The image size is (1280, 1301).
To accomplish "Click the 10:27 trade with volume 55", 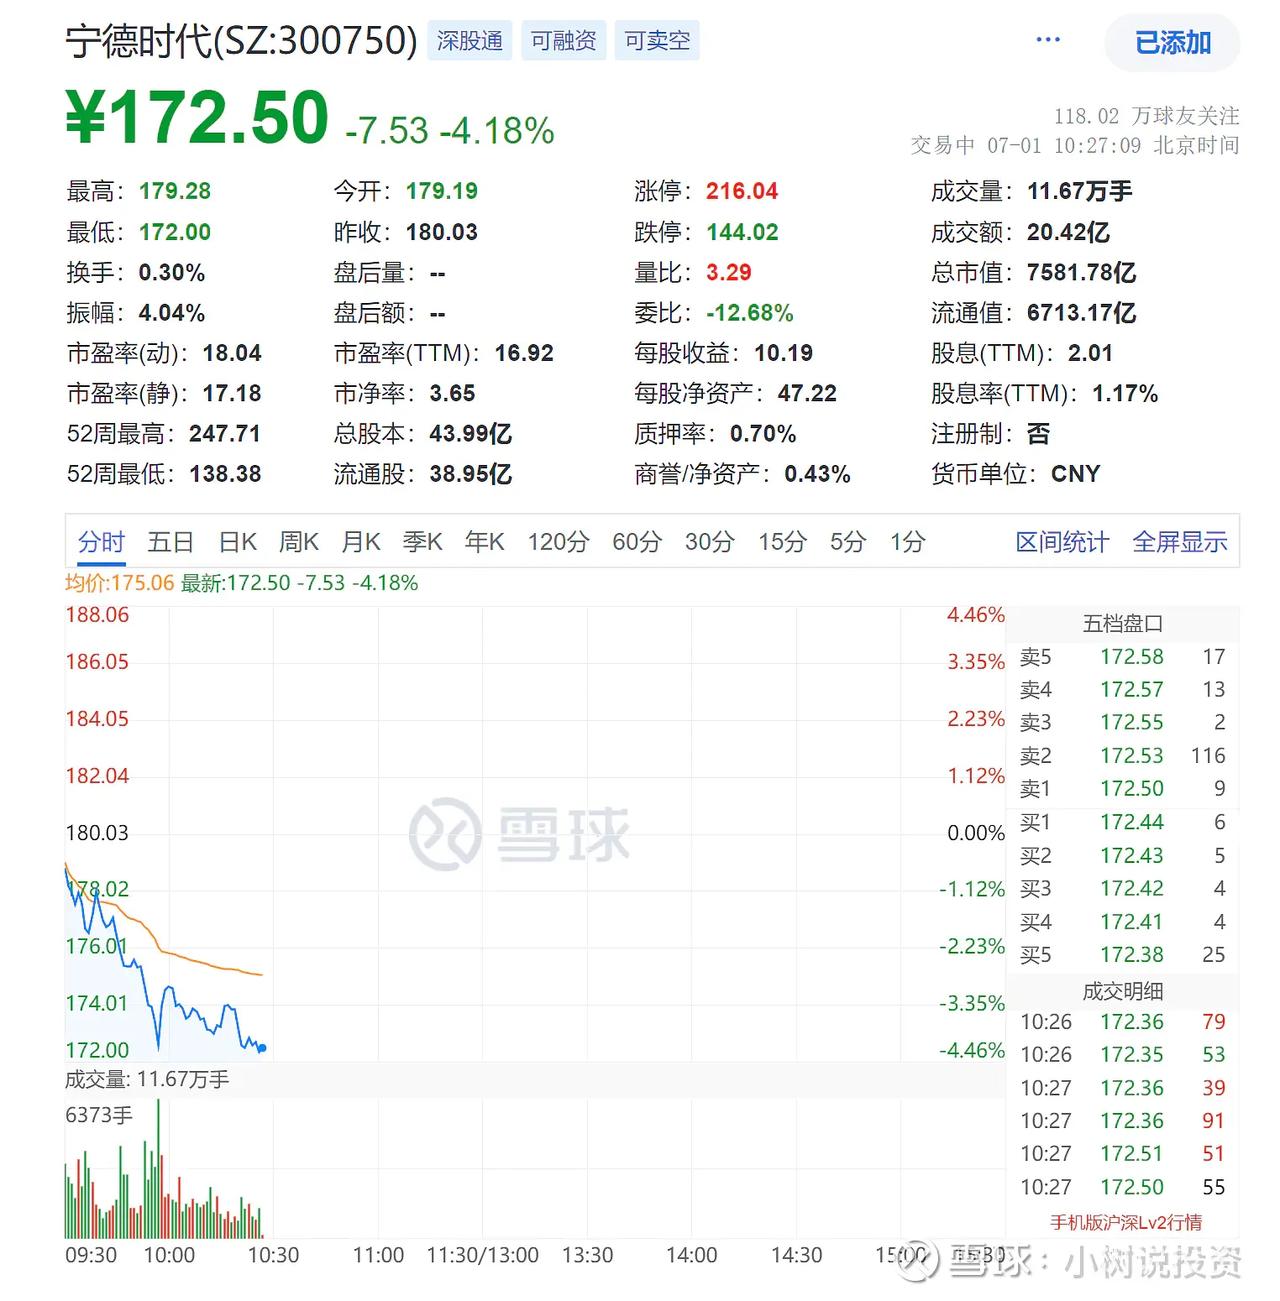I will pyautogui.click(x=1123, y=1187).
